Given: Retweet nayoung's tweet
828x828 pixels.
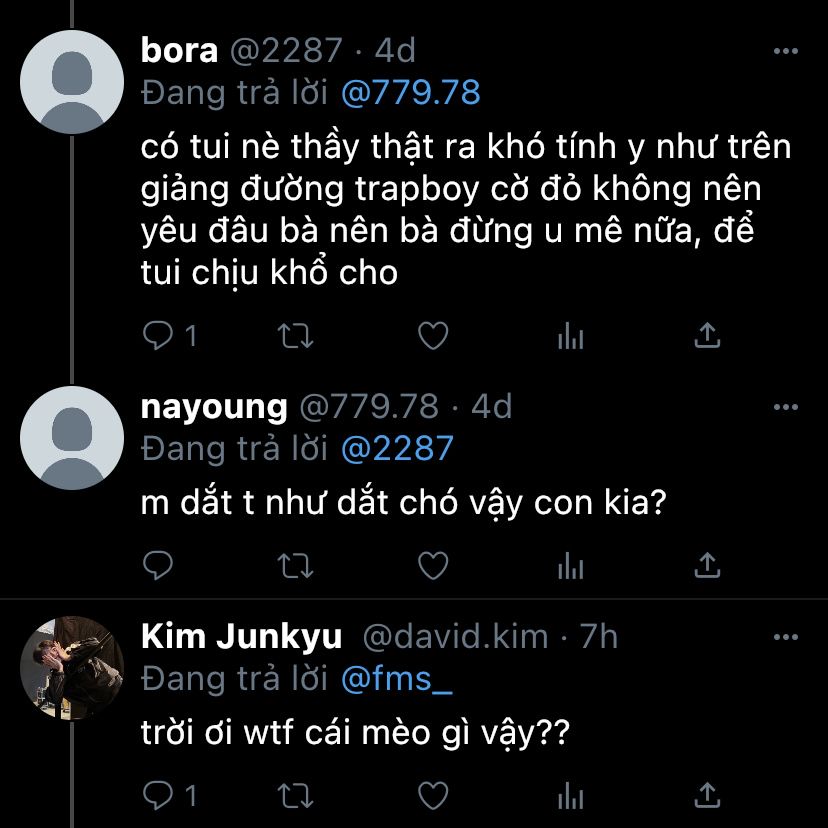Looking at the screenshot, I should (x=294, y=566).
